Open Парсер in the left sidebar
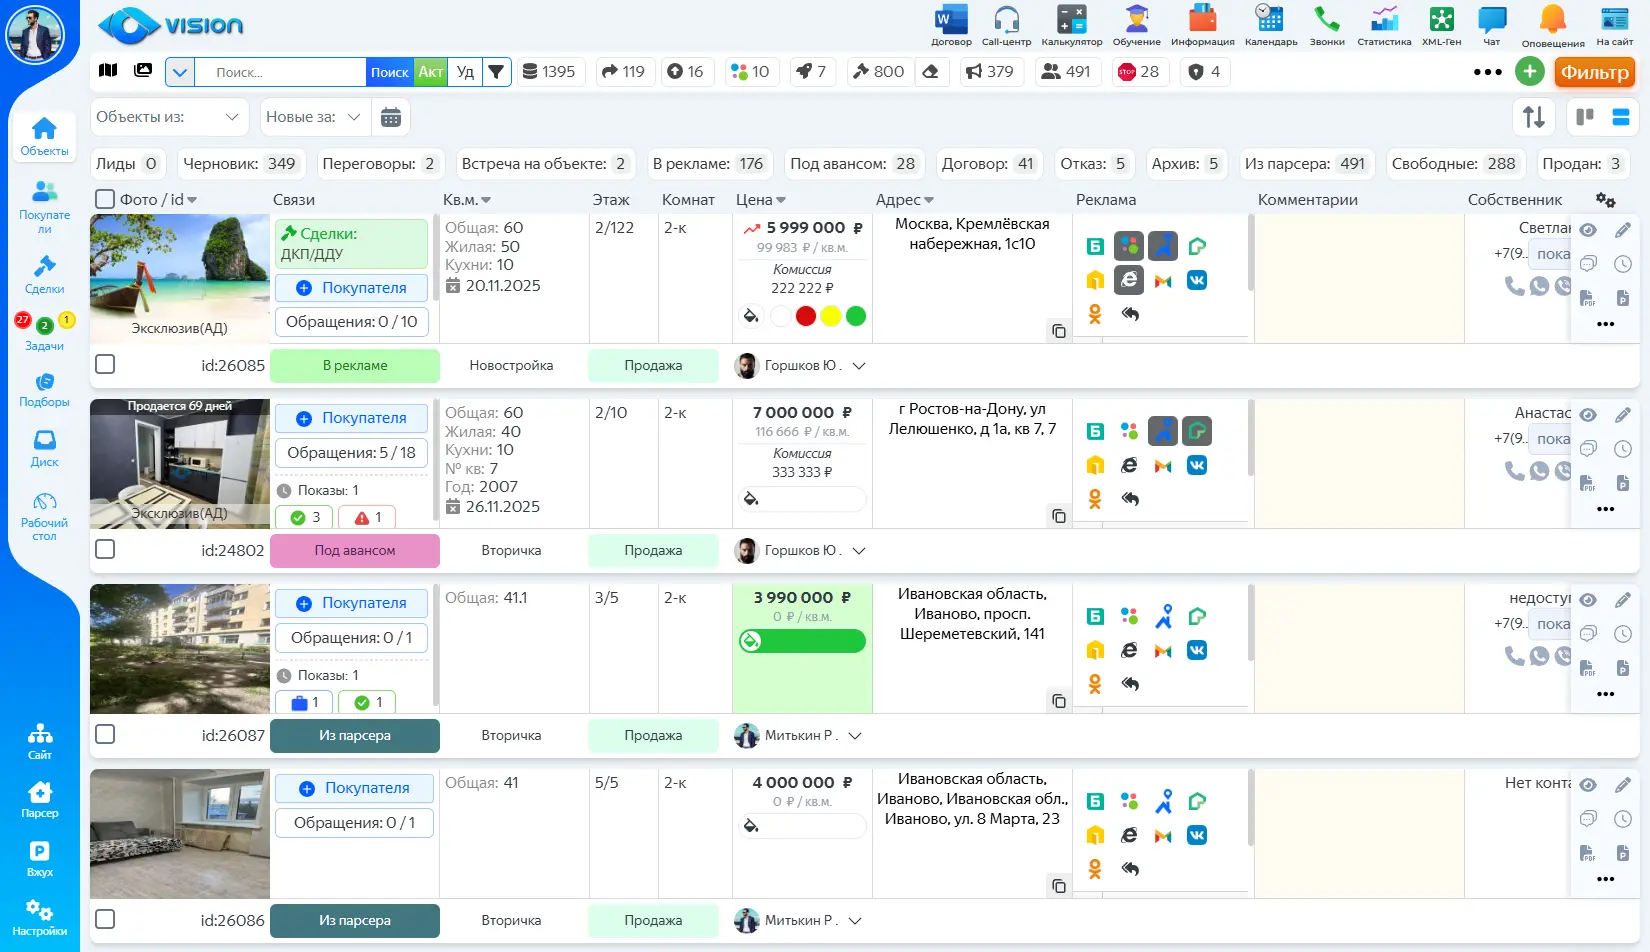Viewport: 1650px width, 952px height. 40,799
